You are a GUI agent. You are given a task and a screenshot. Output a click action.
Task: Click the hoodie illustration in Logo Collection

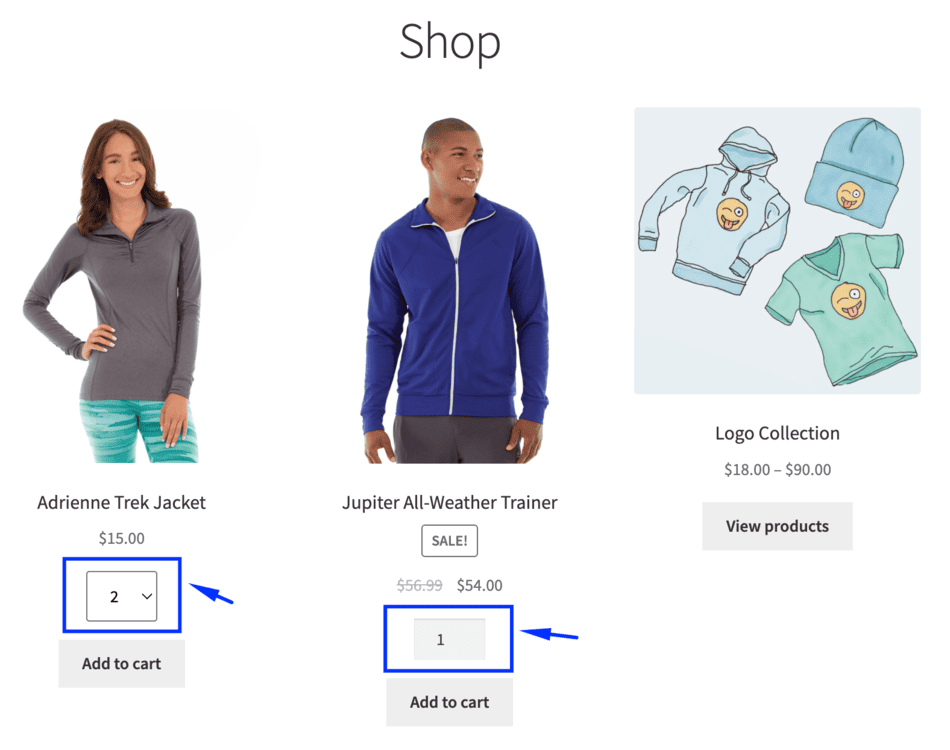[x=715, y=212]
